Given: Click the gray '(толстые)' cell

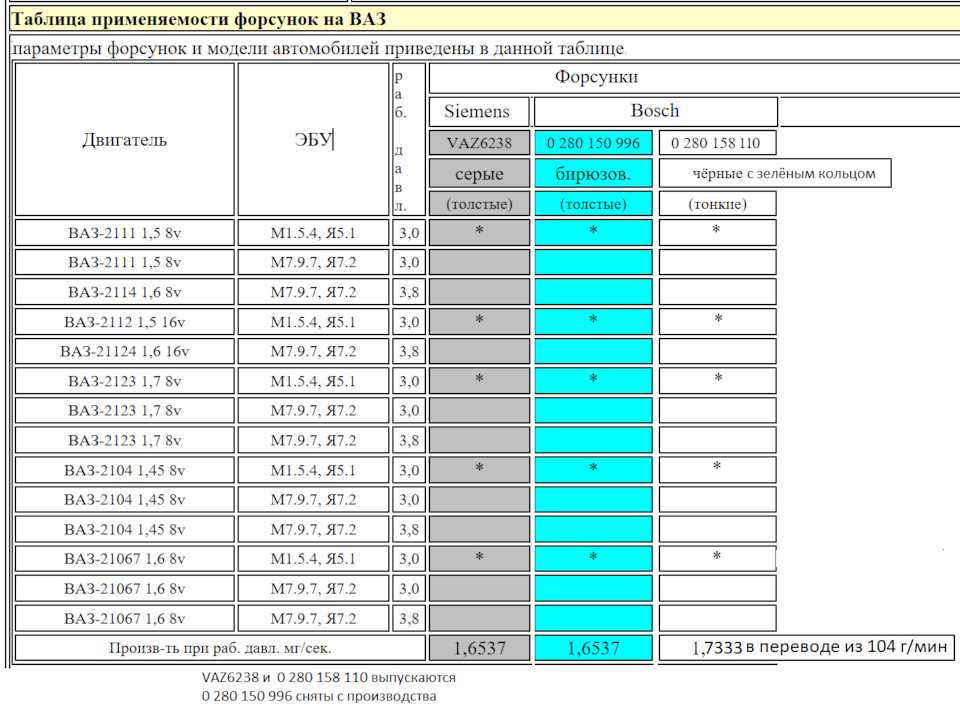Looking at the screenshot, I should [x=479, y=203].
